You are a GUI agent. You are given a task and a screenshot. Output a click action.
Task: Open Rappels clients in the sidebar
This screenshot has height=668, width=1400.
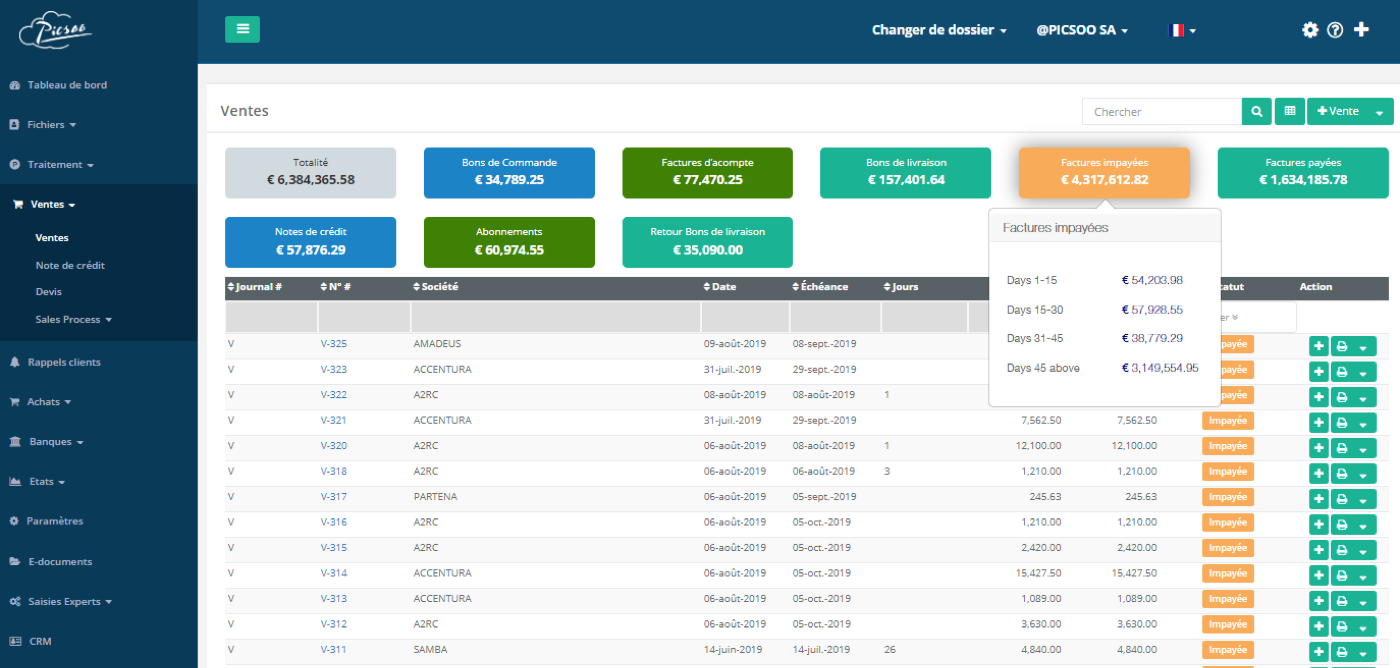point(64,362)
